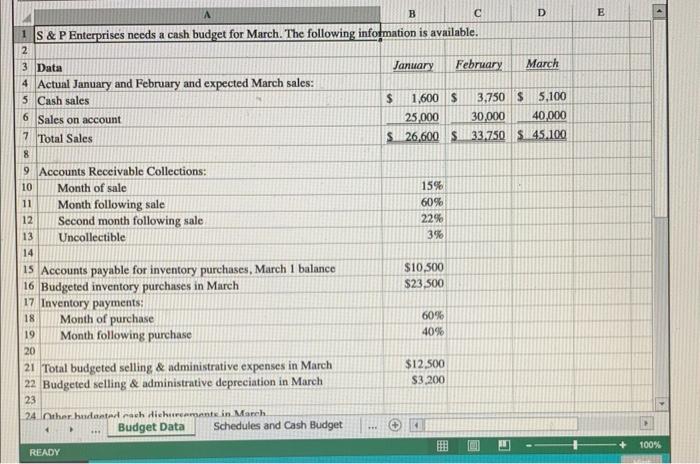Viewport: 700px width, 464px height.
Task: Select February sales on account 30,000
Action: pyautogui.click(x=479, y=117)
